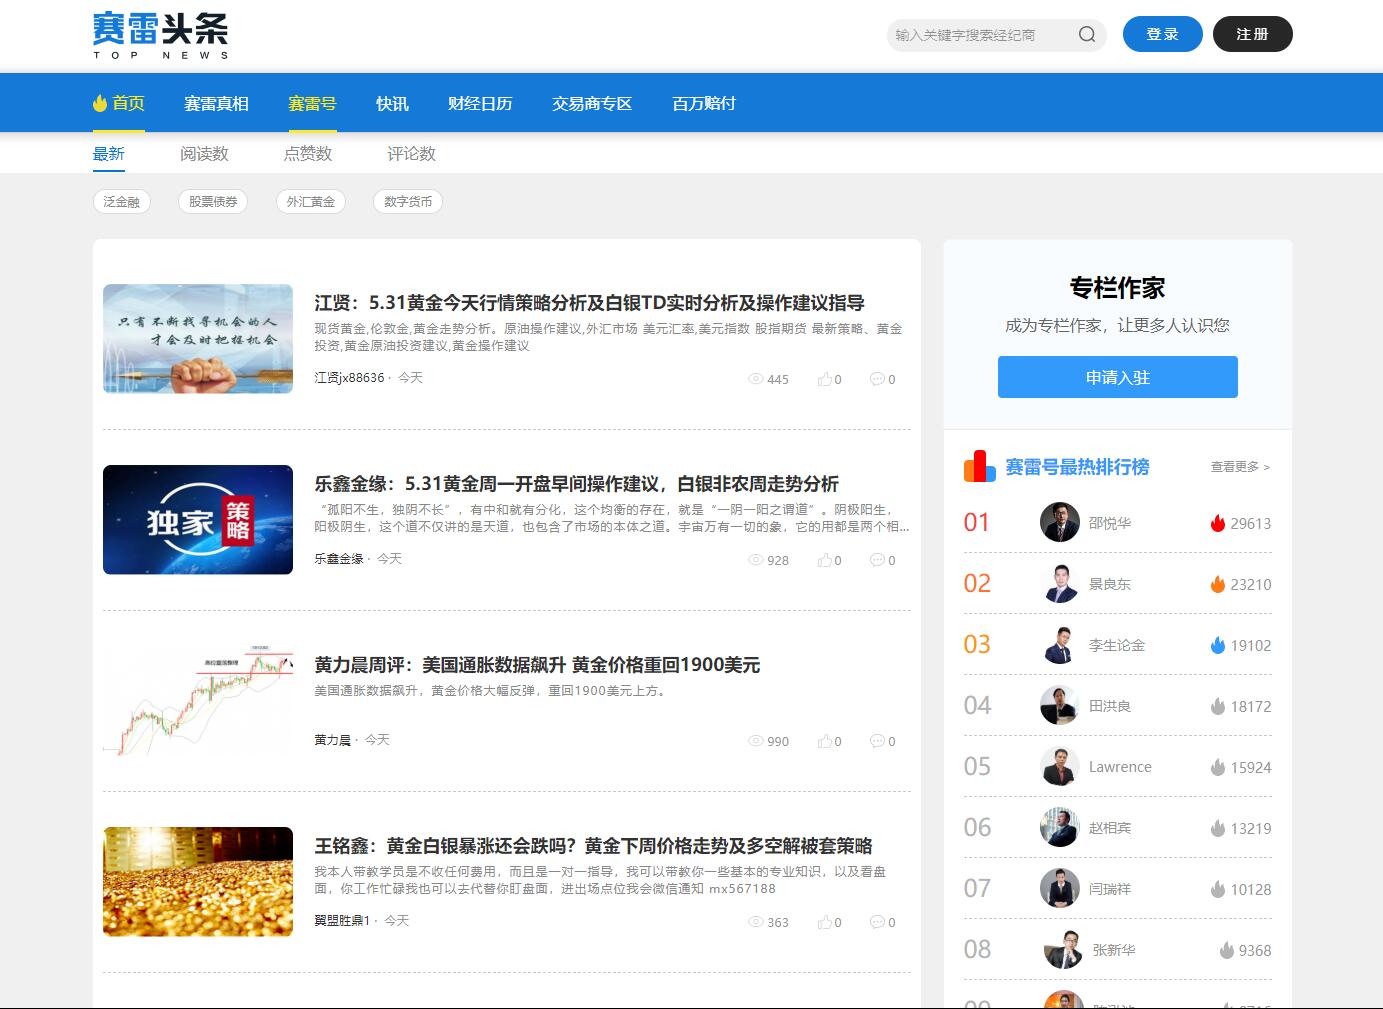
Task: Click the red flame icon beside 29613
Action: (x=1217, y=523)
